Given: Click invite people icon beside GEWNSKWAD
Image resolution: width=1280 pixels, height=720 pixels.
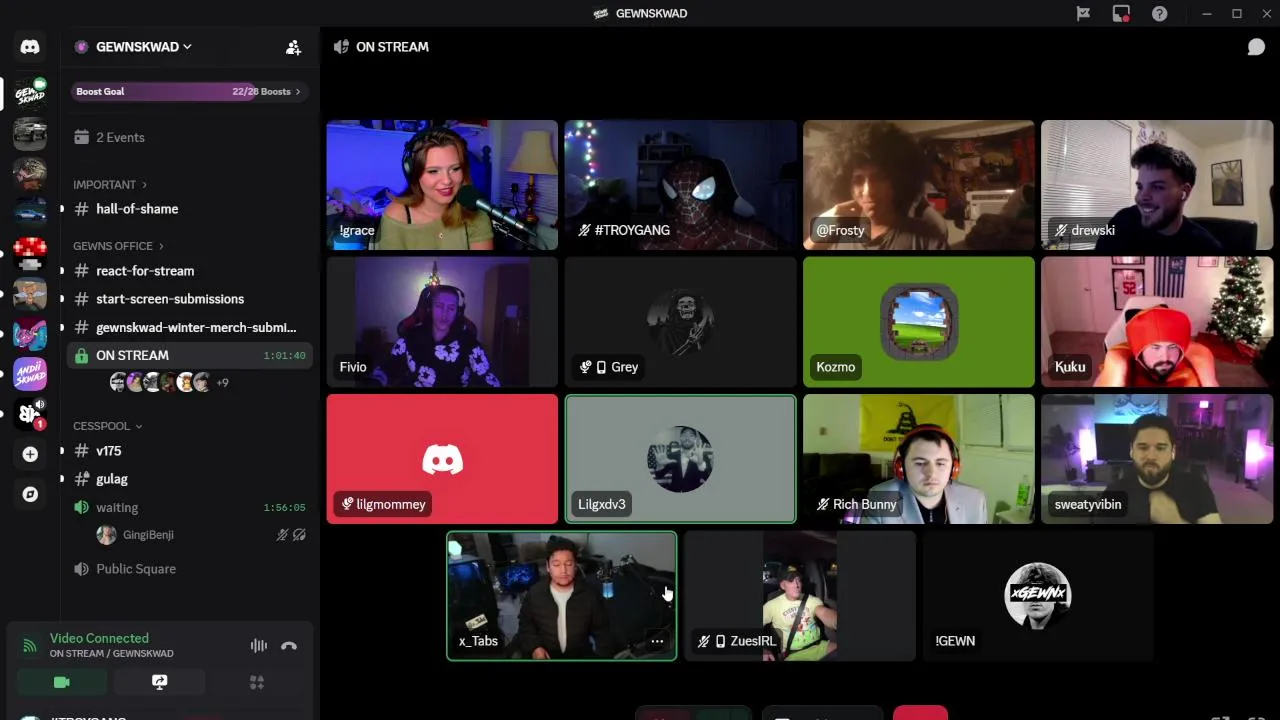Looking at the screenshot, I should coord(293,47).
